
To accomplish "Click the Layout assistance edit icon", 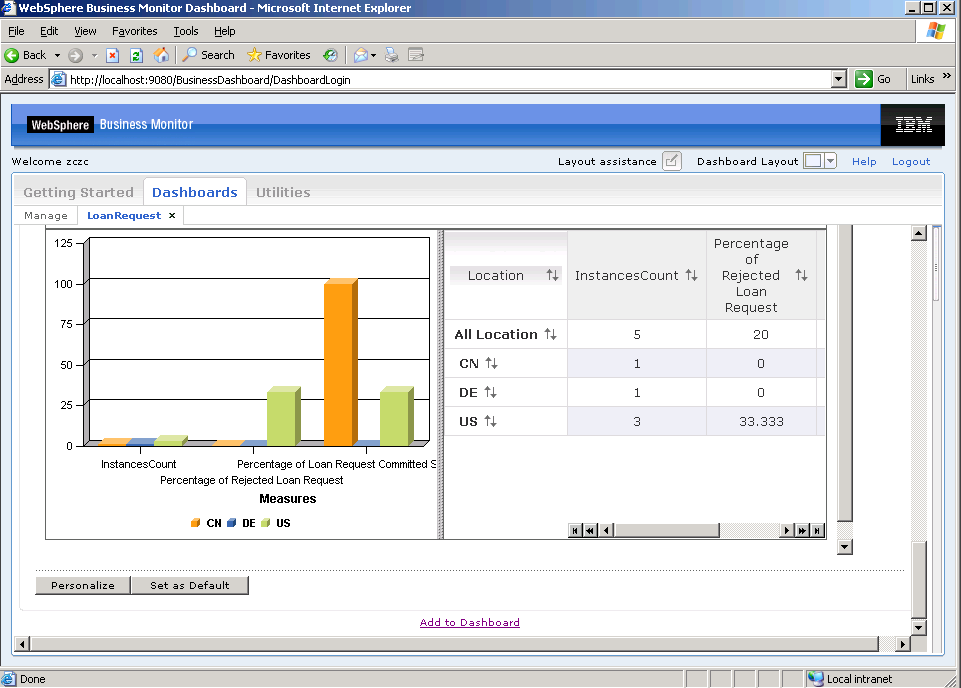I will pyautogui.click(x=672, y=161).
